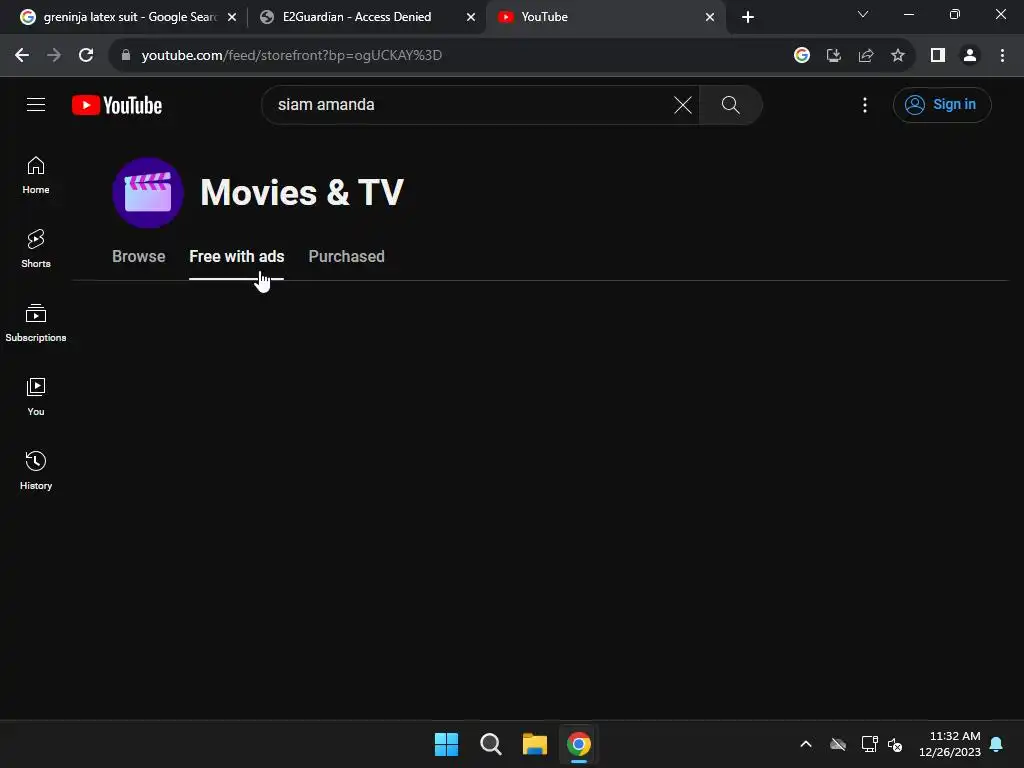Image resolution: width=1024 pixels, height=768 pixels.
Task: Clear the search text with the X icon
Action: pos(682,104)
